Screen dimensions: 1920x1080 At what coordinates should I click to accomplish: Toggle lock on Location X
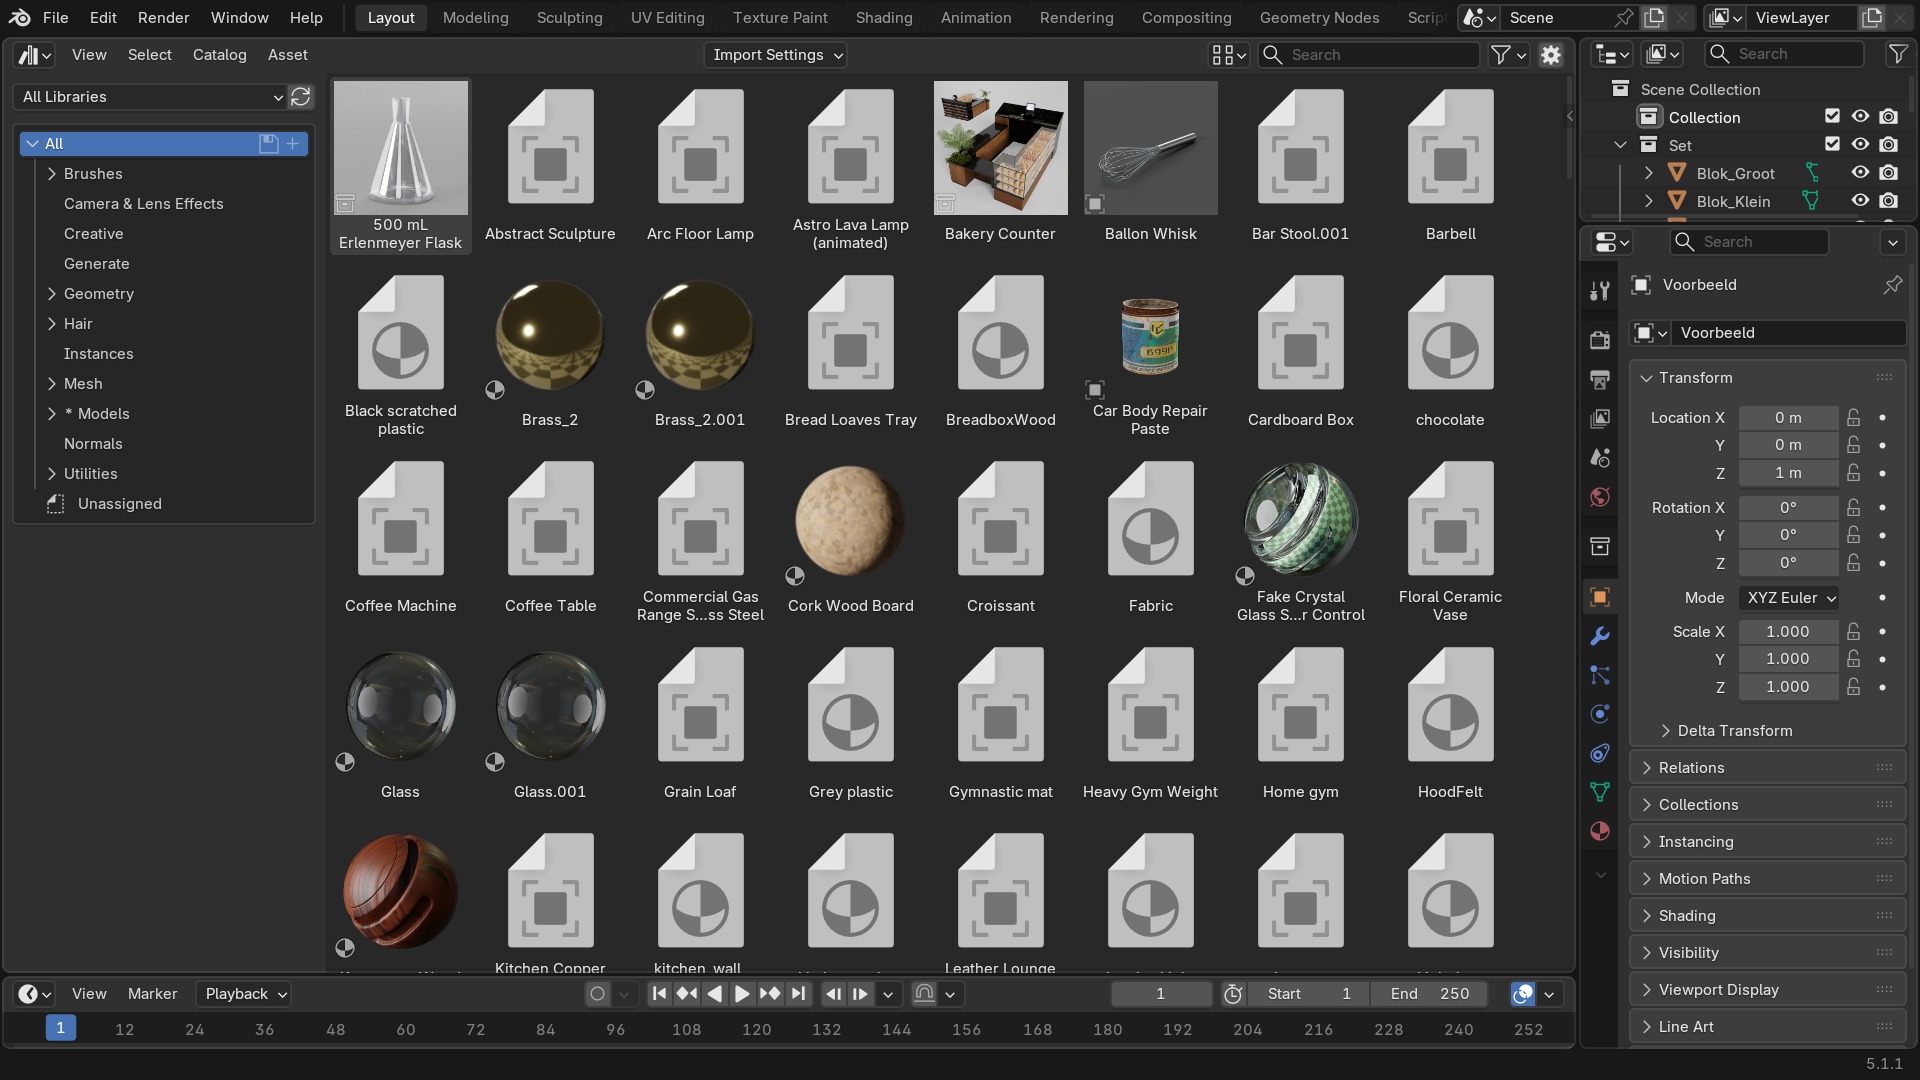click(x=1854, y=418)
